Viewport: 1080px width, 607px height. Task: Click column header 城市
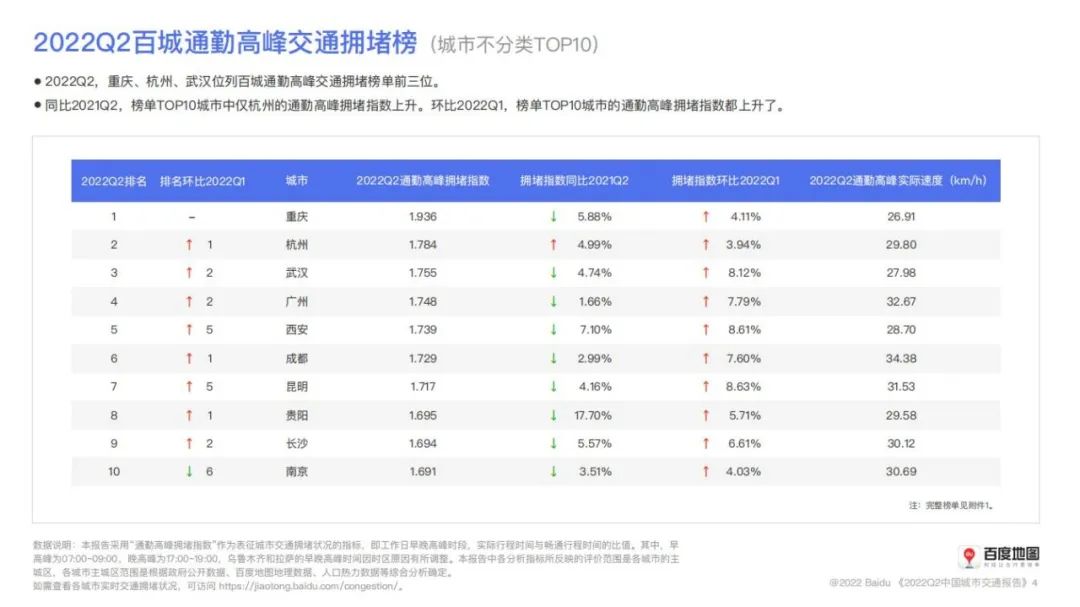pos(297,181)
